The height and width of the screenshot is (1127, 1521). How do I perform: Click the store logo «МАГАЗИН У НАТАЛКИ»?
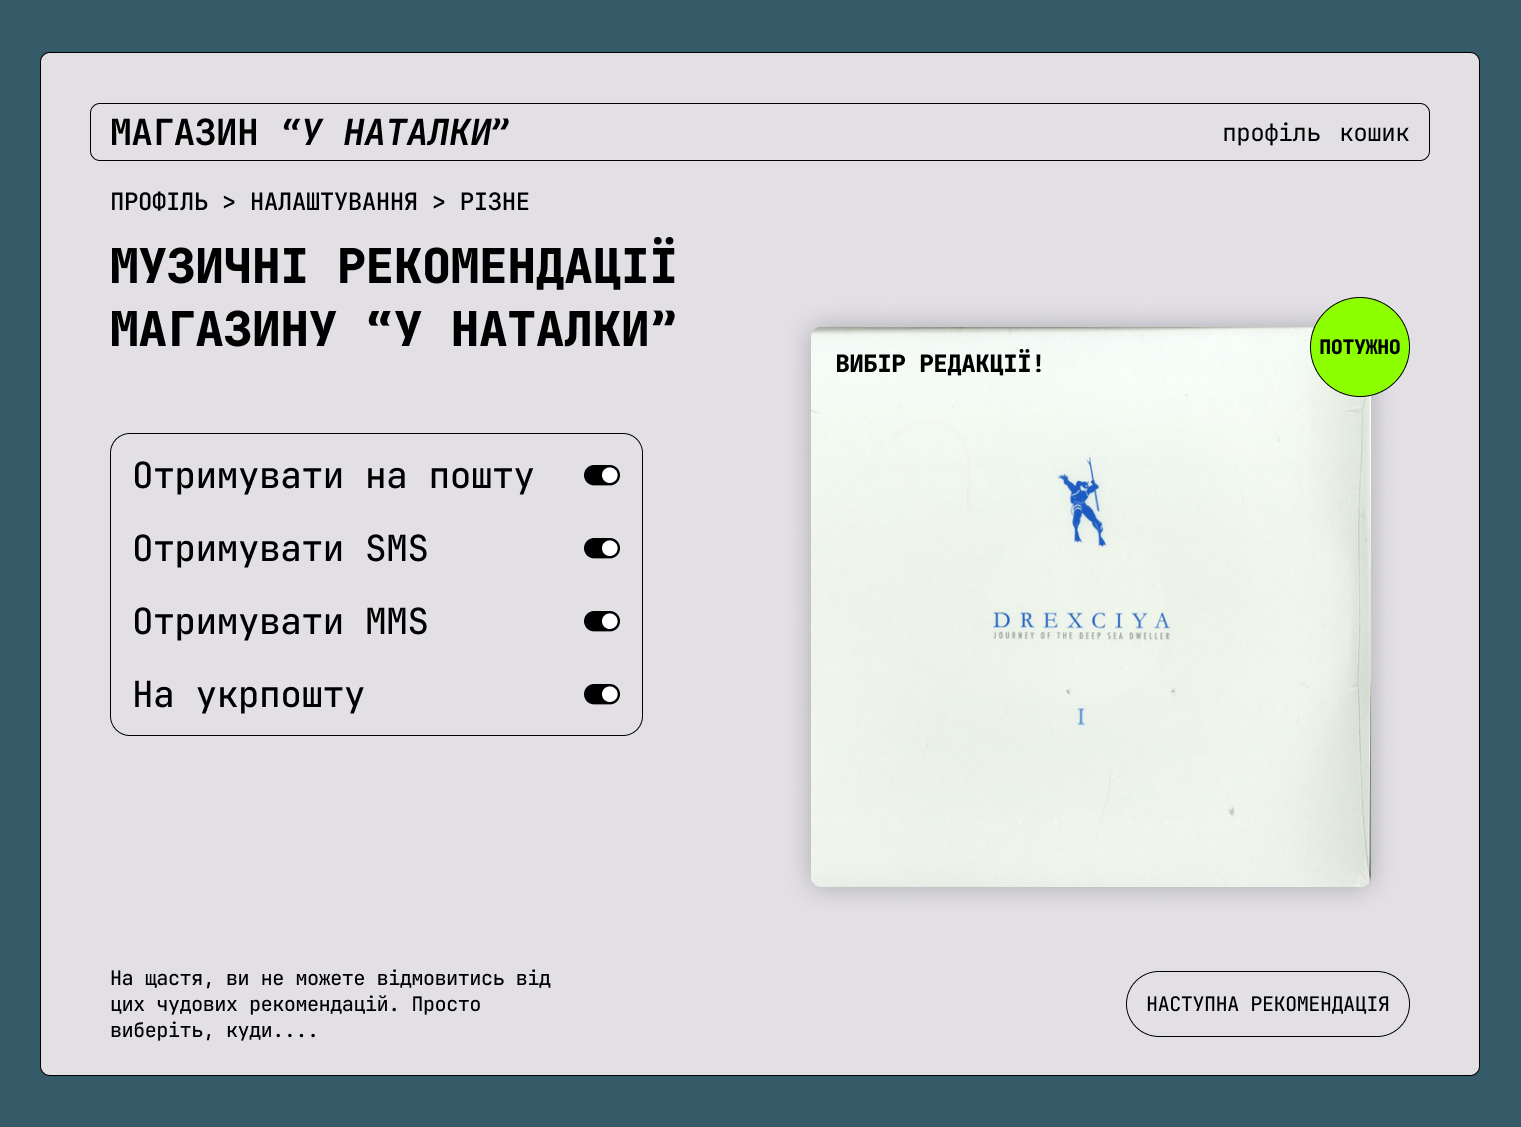click(310, 133)
